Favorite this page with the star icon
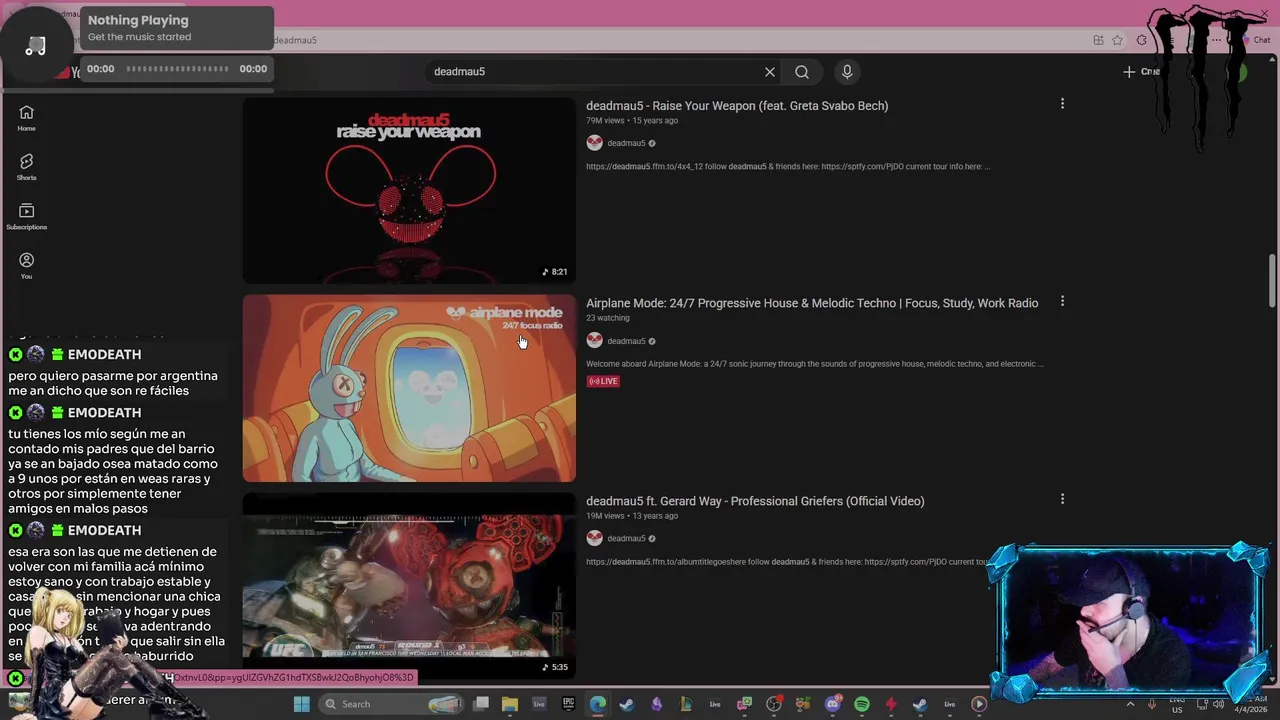This screenshot has height=720, width=1280. (x=1117, y=40)
